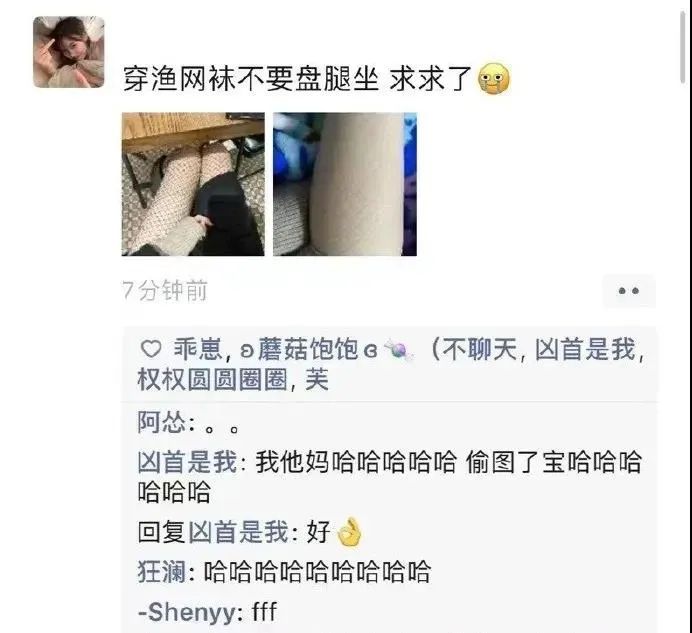692x633 pixels.
Task: Tap the heart likes icon
Action: click(x=151, y=349)
